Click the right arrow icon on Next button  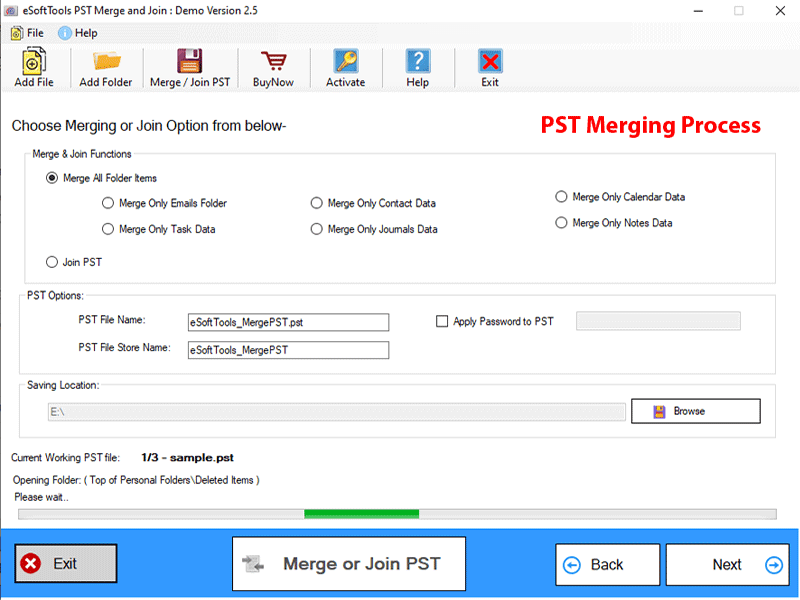(x=774, y=565)
